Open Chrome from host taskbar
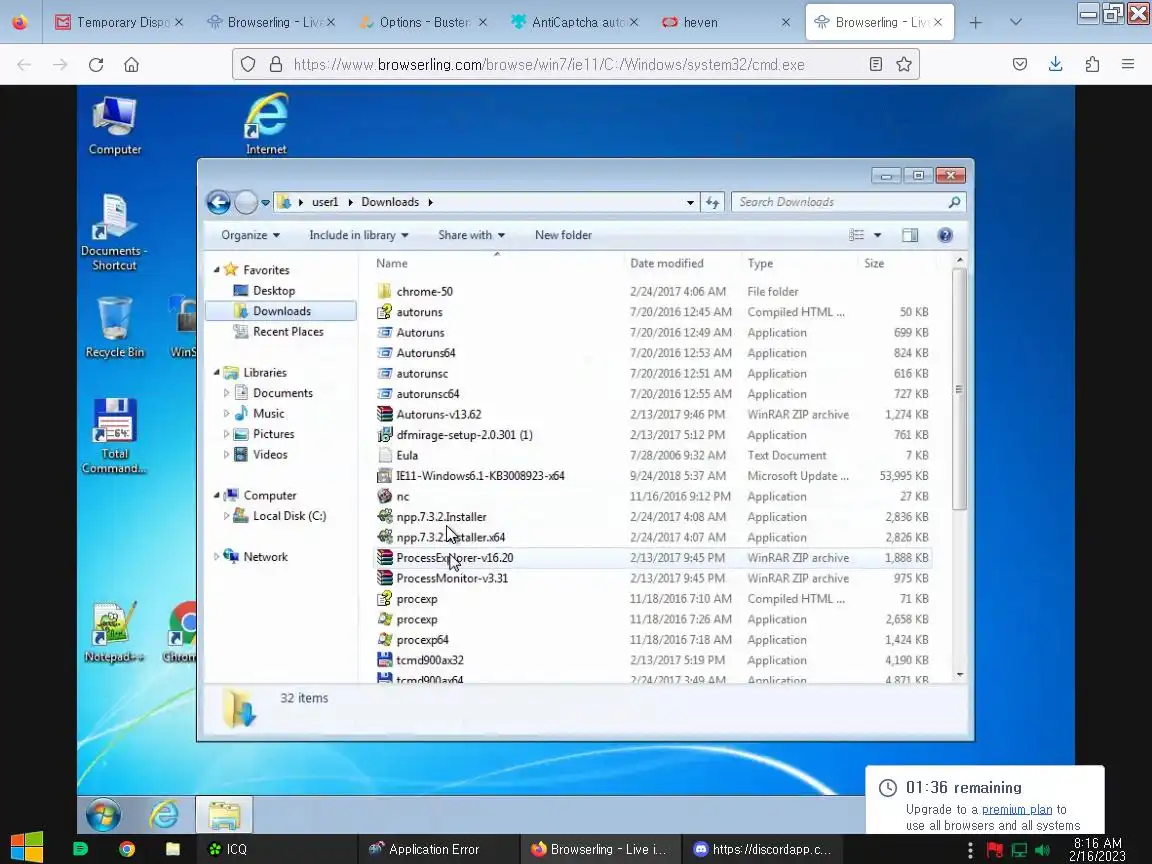The height and width of the screenshot is (864, 1152). pyautogui.click(x=127, y=849)
